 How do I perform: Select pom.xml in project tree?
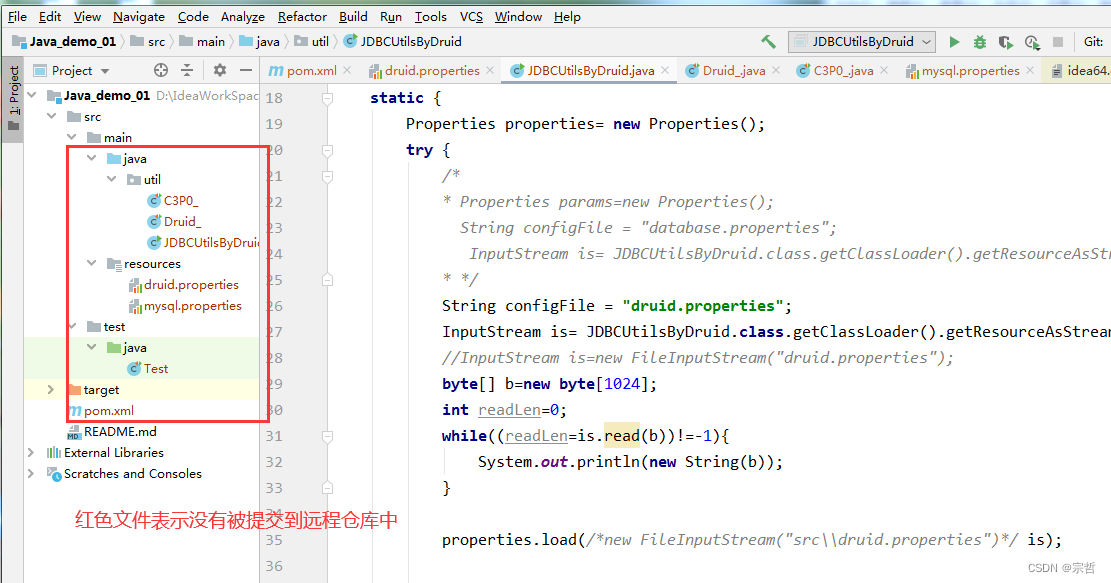(101, 410)
